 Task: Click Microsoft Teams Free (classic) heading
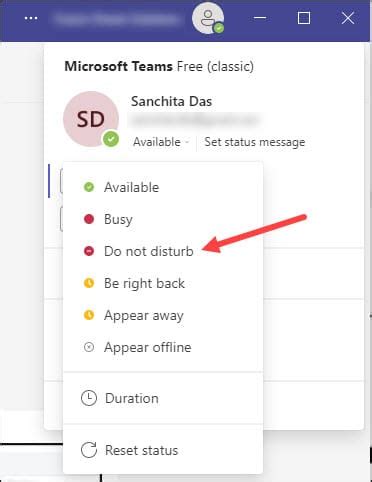coord(159,66)
